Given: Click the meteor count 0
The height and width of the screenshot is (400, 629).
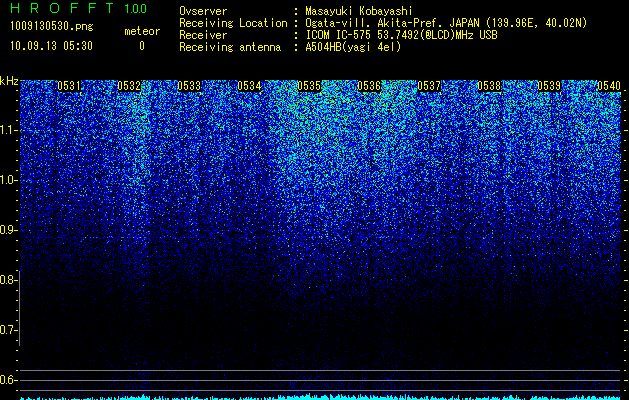Looking at the screenshot, I should (x=142, y=46).
